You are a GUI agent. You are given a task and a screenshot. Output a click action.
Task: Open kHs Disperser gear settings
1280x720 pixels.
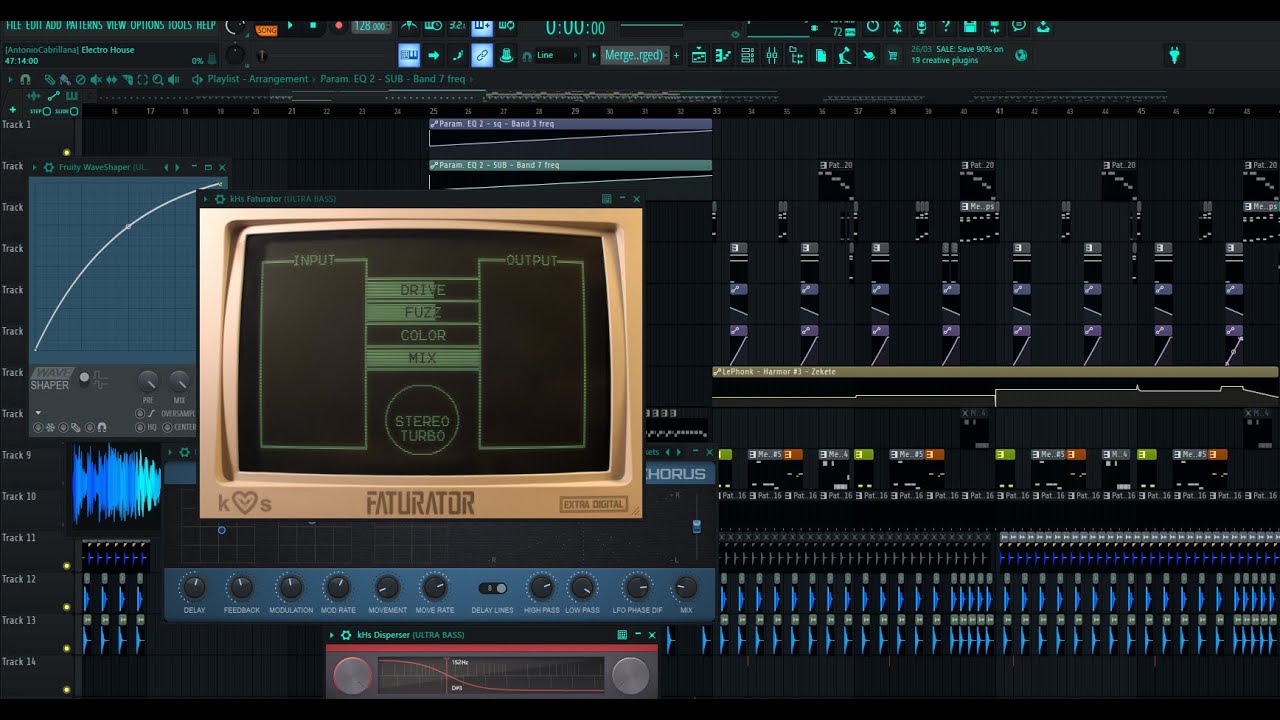tap(346, 635)
